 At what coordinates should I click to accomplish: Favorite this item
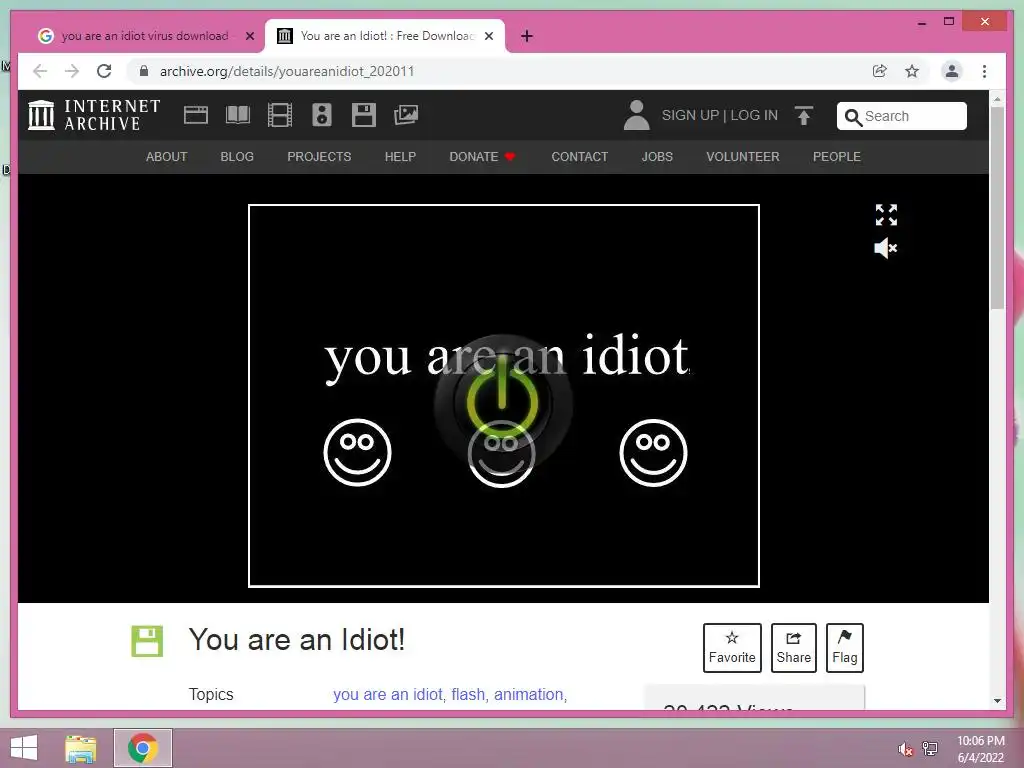(732, 648)
